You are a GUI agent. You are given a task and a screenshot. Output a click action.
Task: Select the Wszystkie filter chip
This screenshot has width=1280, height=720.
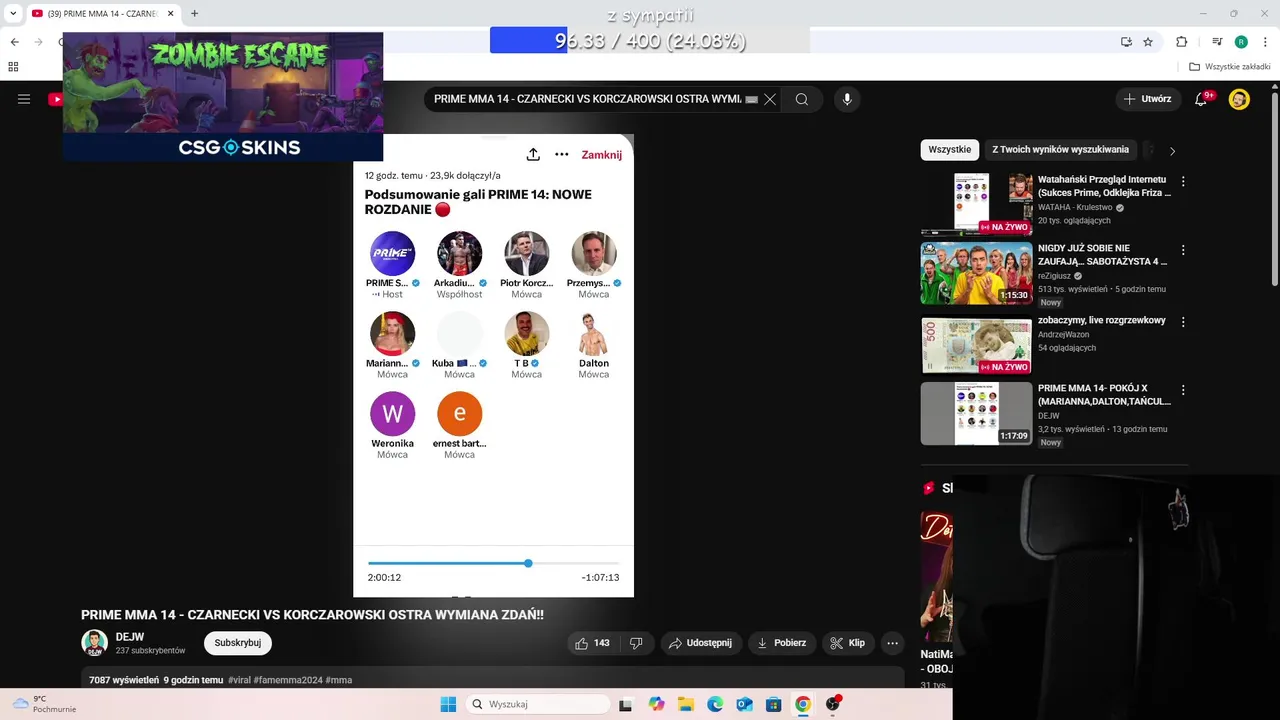[x=950, y=150]
